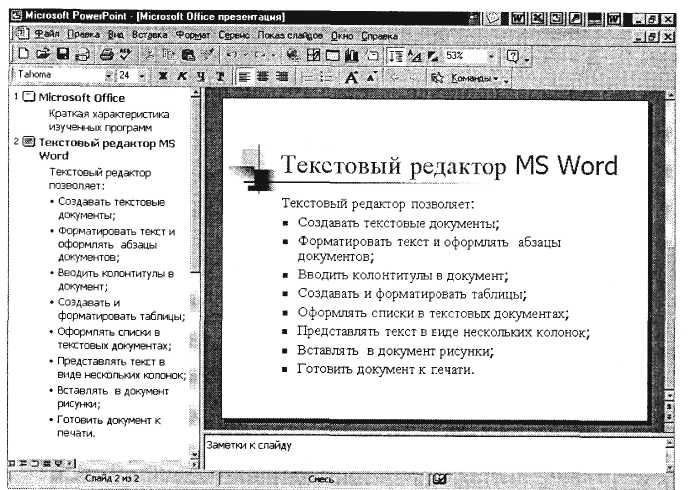Toggle italic formatting (К)

[x=182, y=76]
